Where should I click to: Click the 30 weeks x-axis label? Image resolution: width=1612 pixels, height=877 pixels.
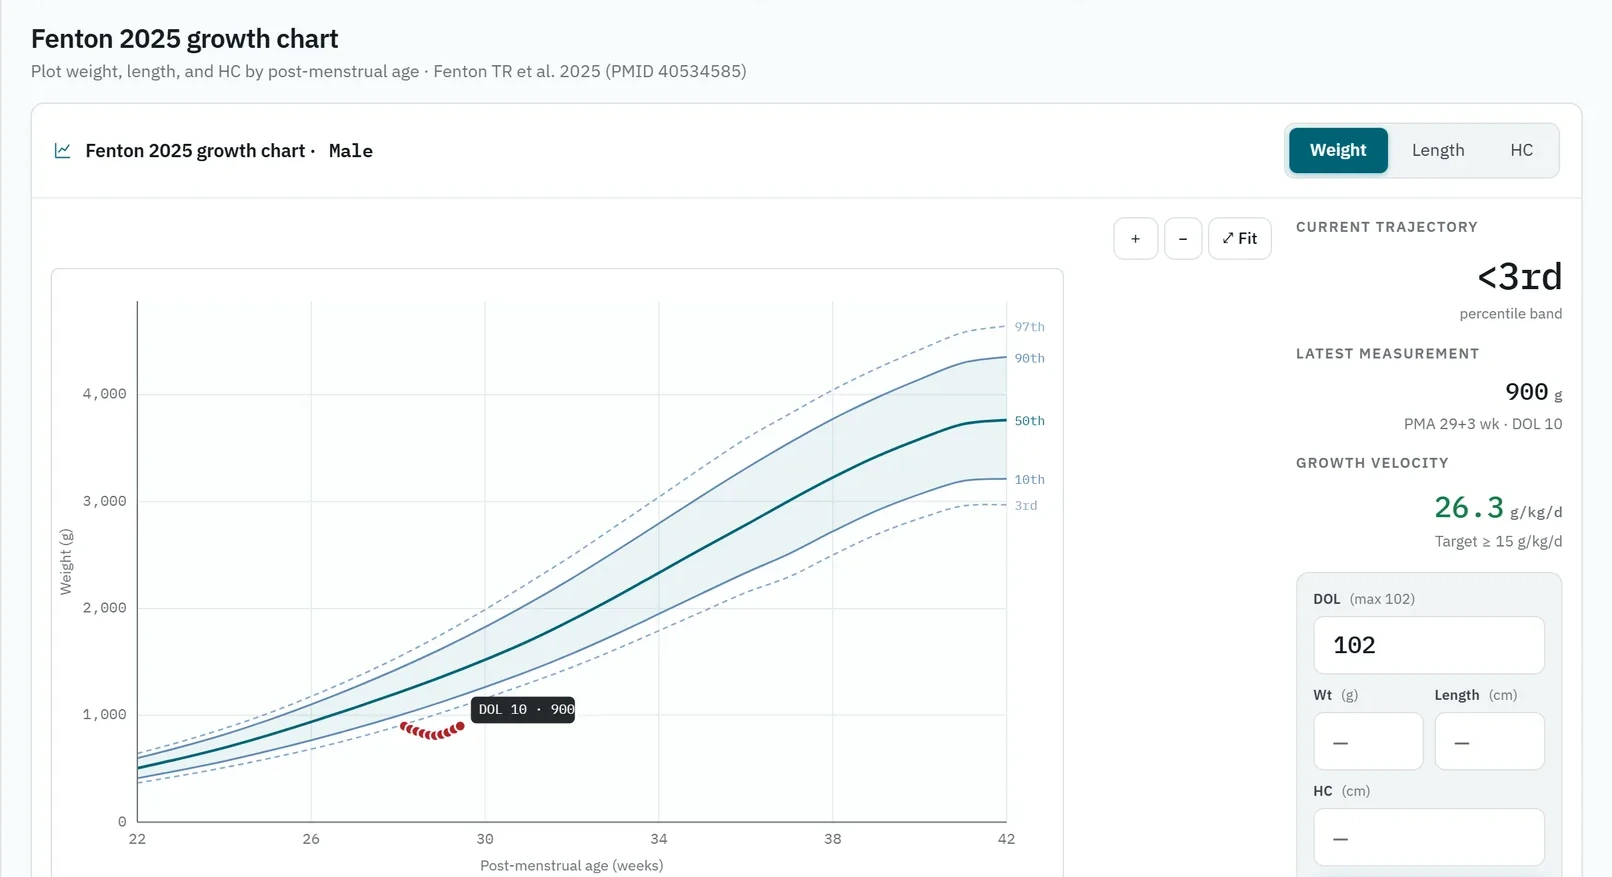(x=485, y=839)
